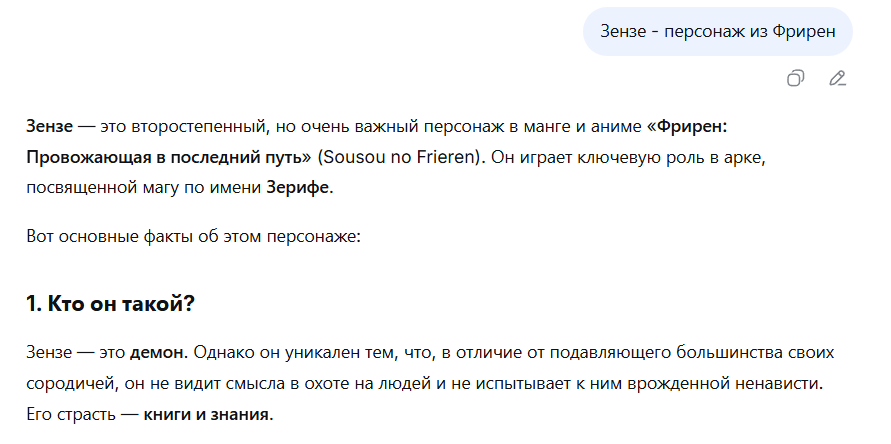891x444 pixels.
Task: Click the bold word "Зензе" starting the reply
Action: click(x=49, y=126)
